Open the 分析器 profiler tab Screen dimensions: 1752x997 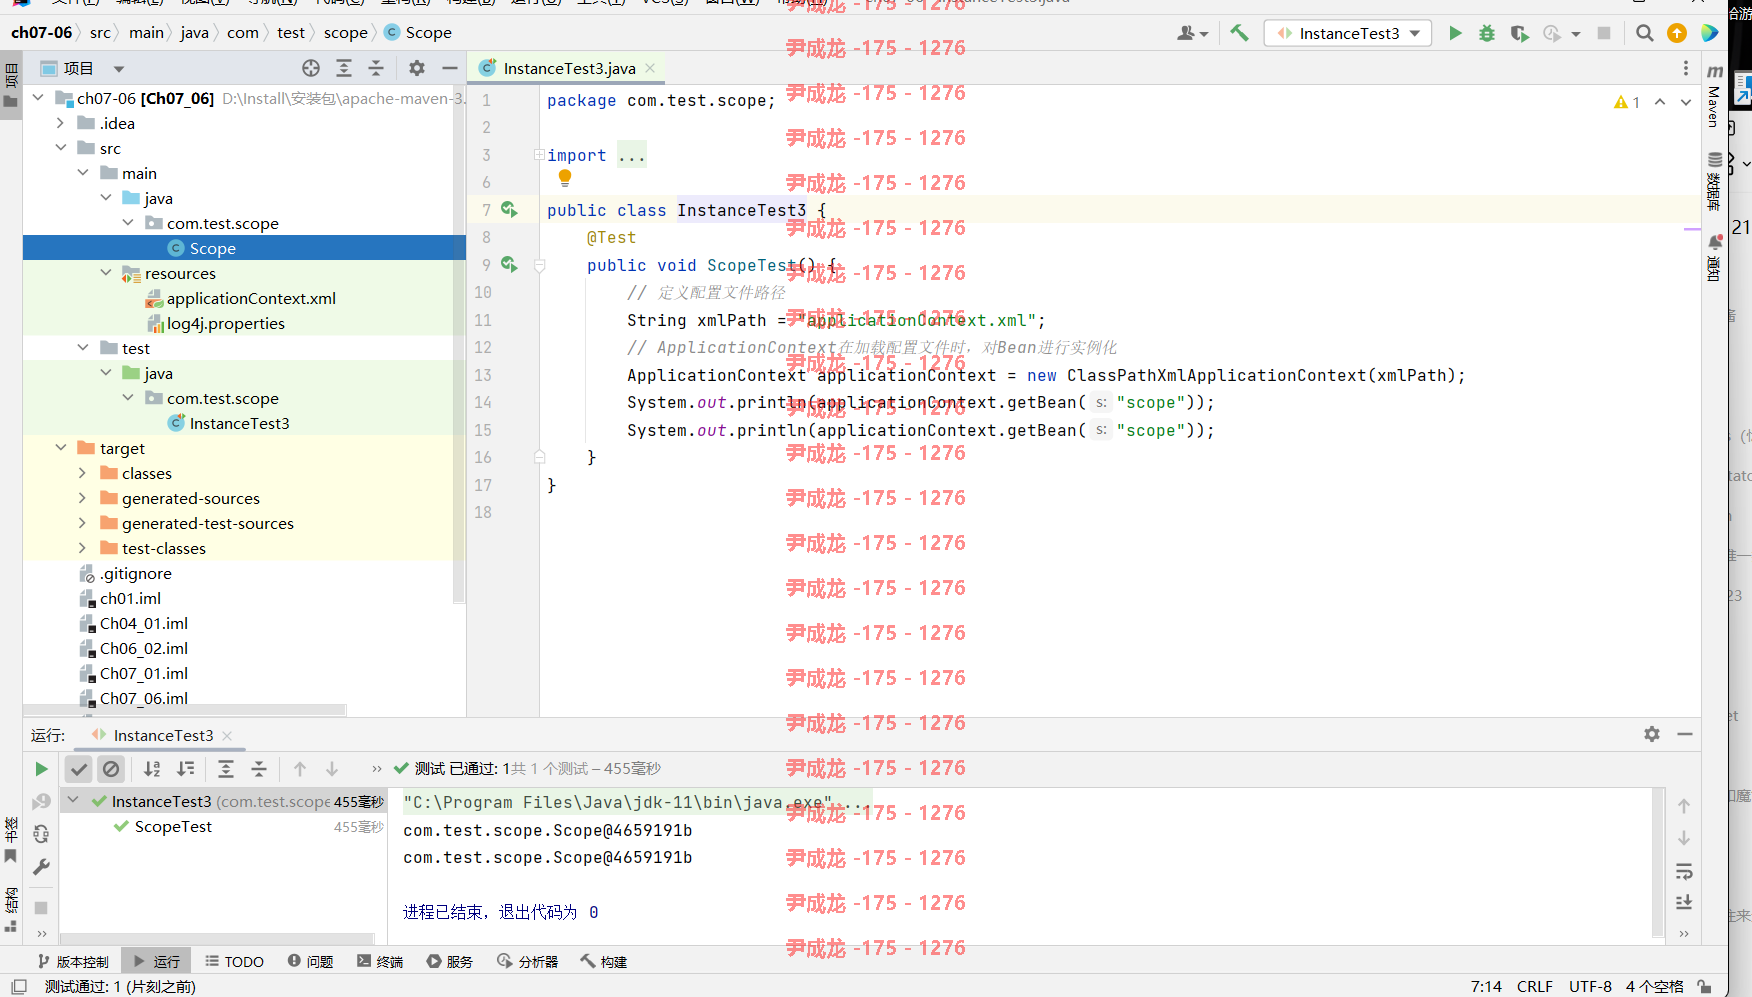point(527,961)
